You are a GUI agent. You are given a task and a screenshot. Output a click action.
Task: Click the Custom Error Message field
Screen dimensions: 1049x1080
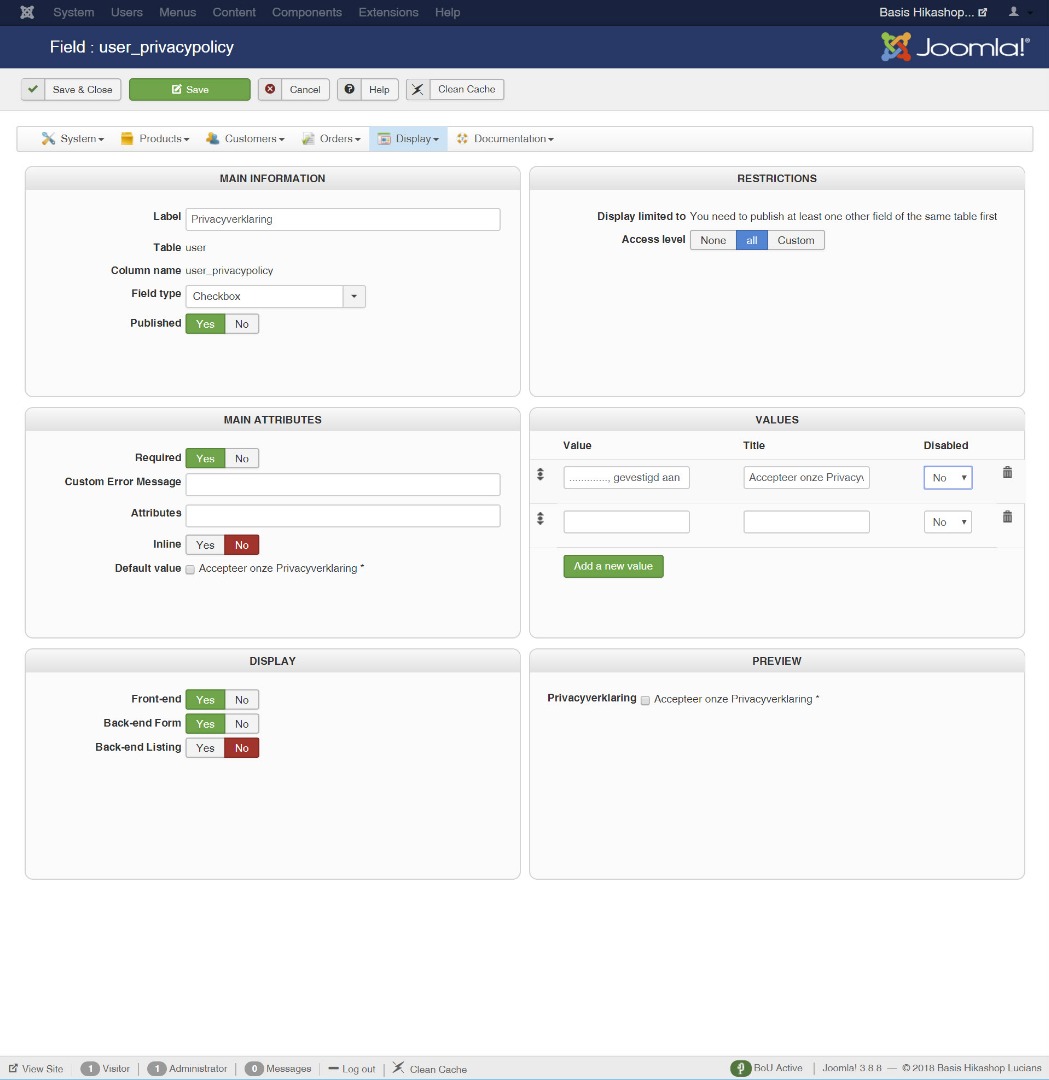pyautogui.click(x=343, y=484)
